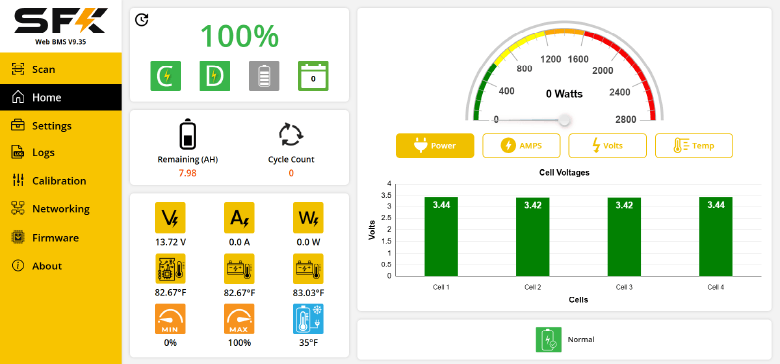Switch gauge to AMPS
The height and width of the screenshot is (364, 780).
521,146
